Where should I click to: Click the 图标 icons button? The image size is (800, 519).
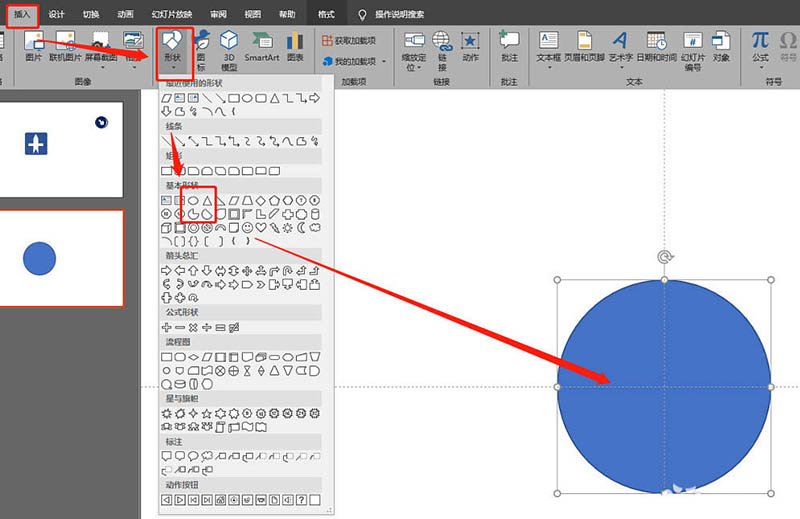[202, 50]
